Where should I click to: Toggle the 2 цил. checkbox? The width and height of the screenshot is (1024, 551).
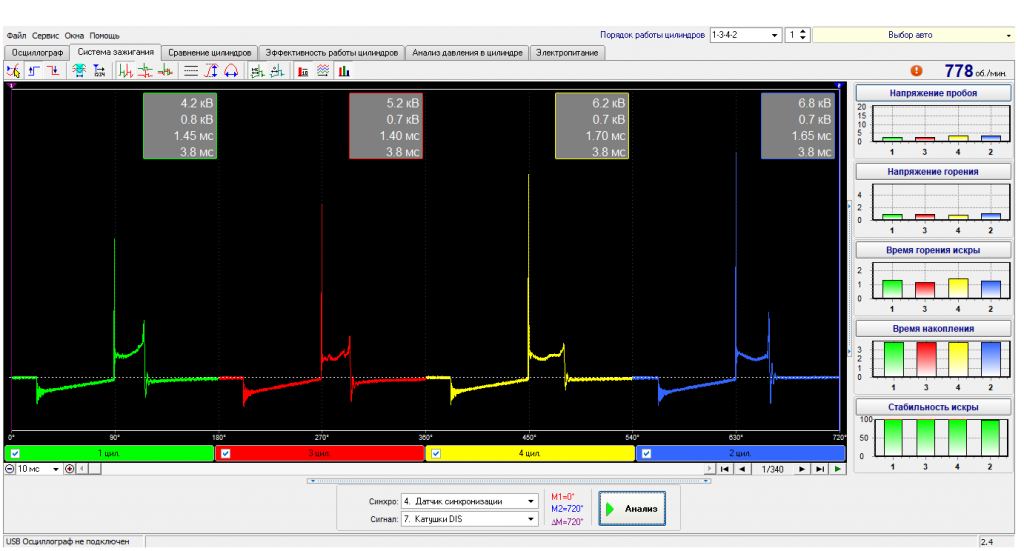(646, 453)
